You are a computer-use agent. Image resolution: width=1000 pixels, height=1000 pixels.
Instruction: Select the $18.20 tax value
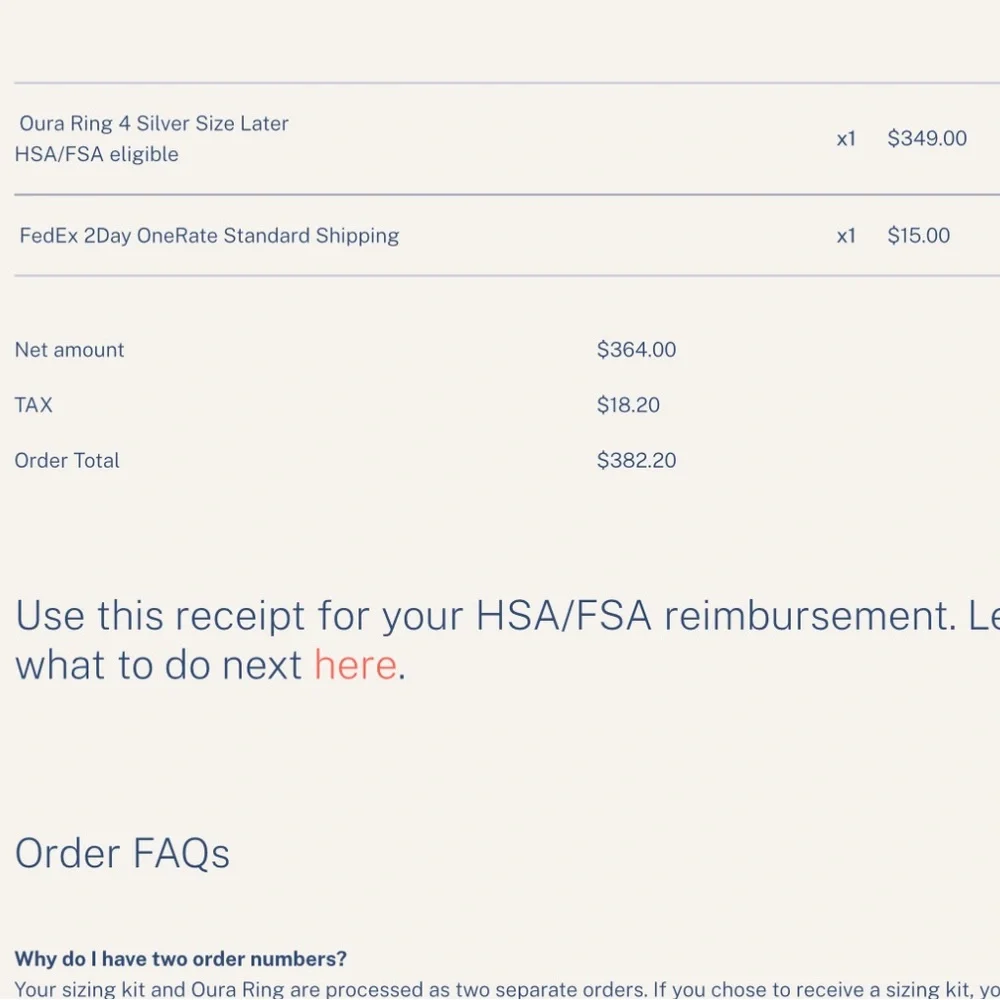tap(628, 405)
